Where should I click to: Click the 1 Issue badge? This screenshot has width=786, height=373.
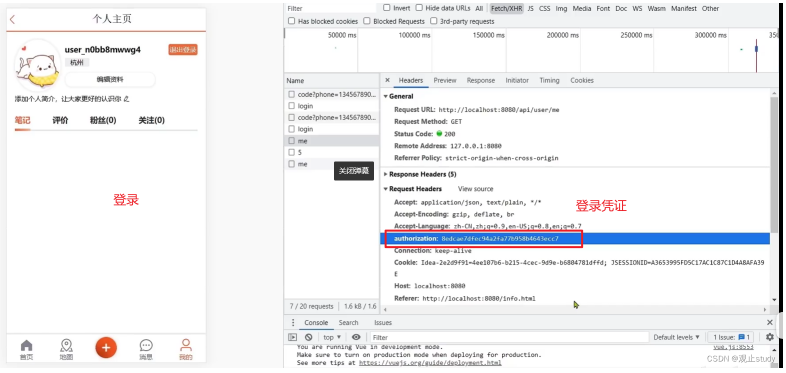731,337
